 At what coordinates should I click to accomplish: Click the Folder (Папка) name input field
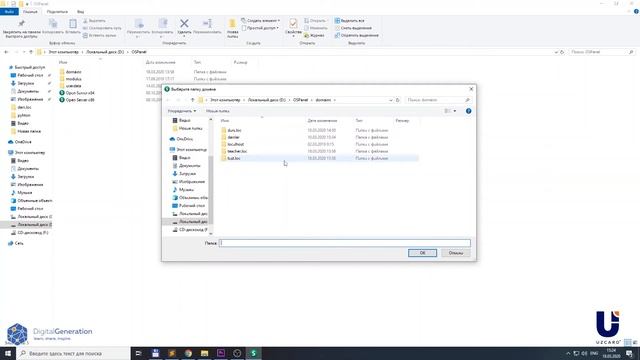[x=345, y=243]
